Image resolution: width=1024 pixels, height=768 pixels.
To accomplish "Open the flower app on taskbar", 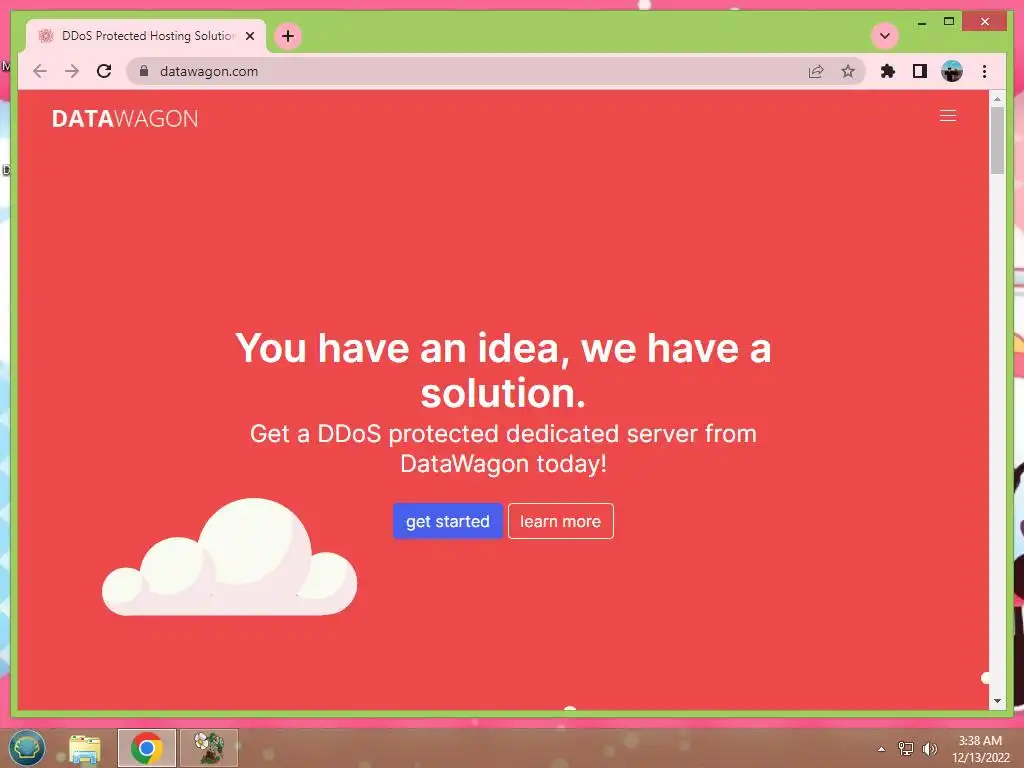I will pyautogui.click(x=209, y=748).
